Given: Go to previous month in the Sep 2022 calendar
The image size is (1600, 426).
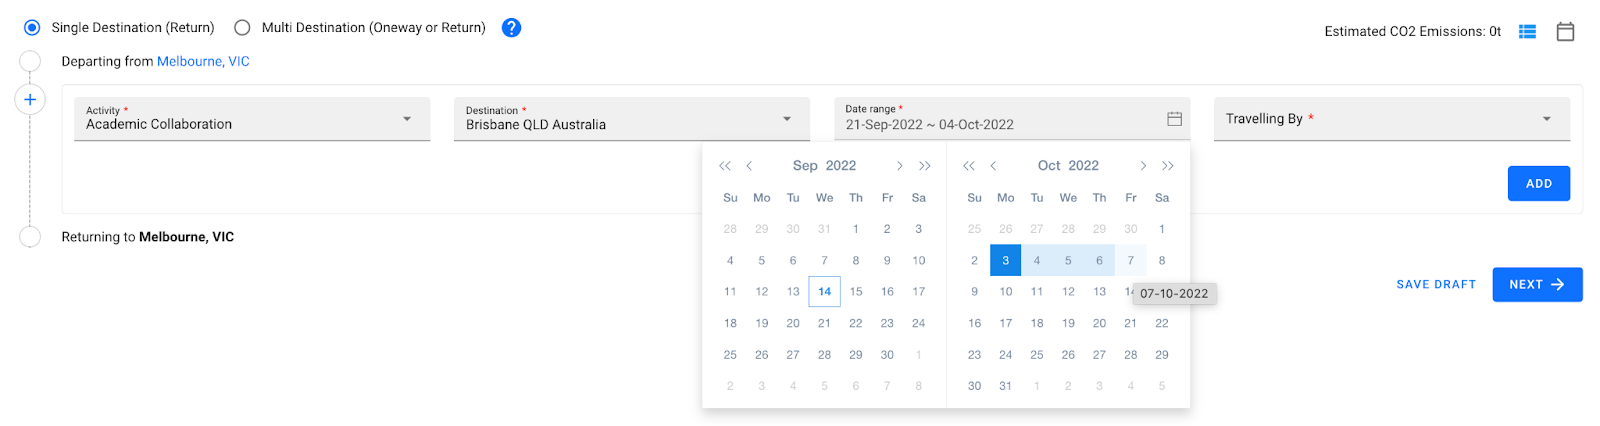Looking at the screenshot, I should point(749,166).
